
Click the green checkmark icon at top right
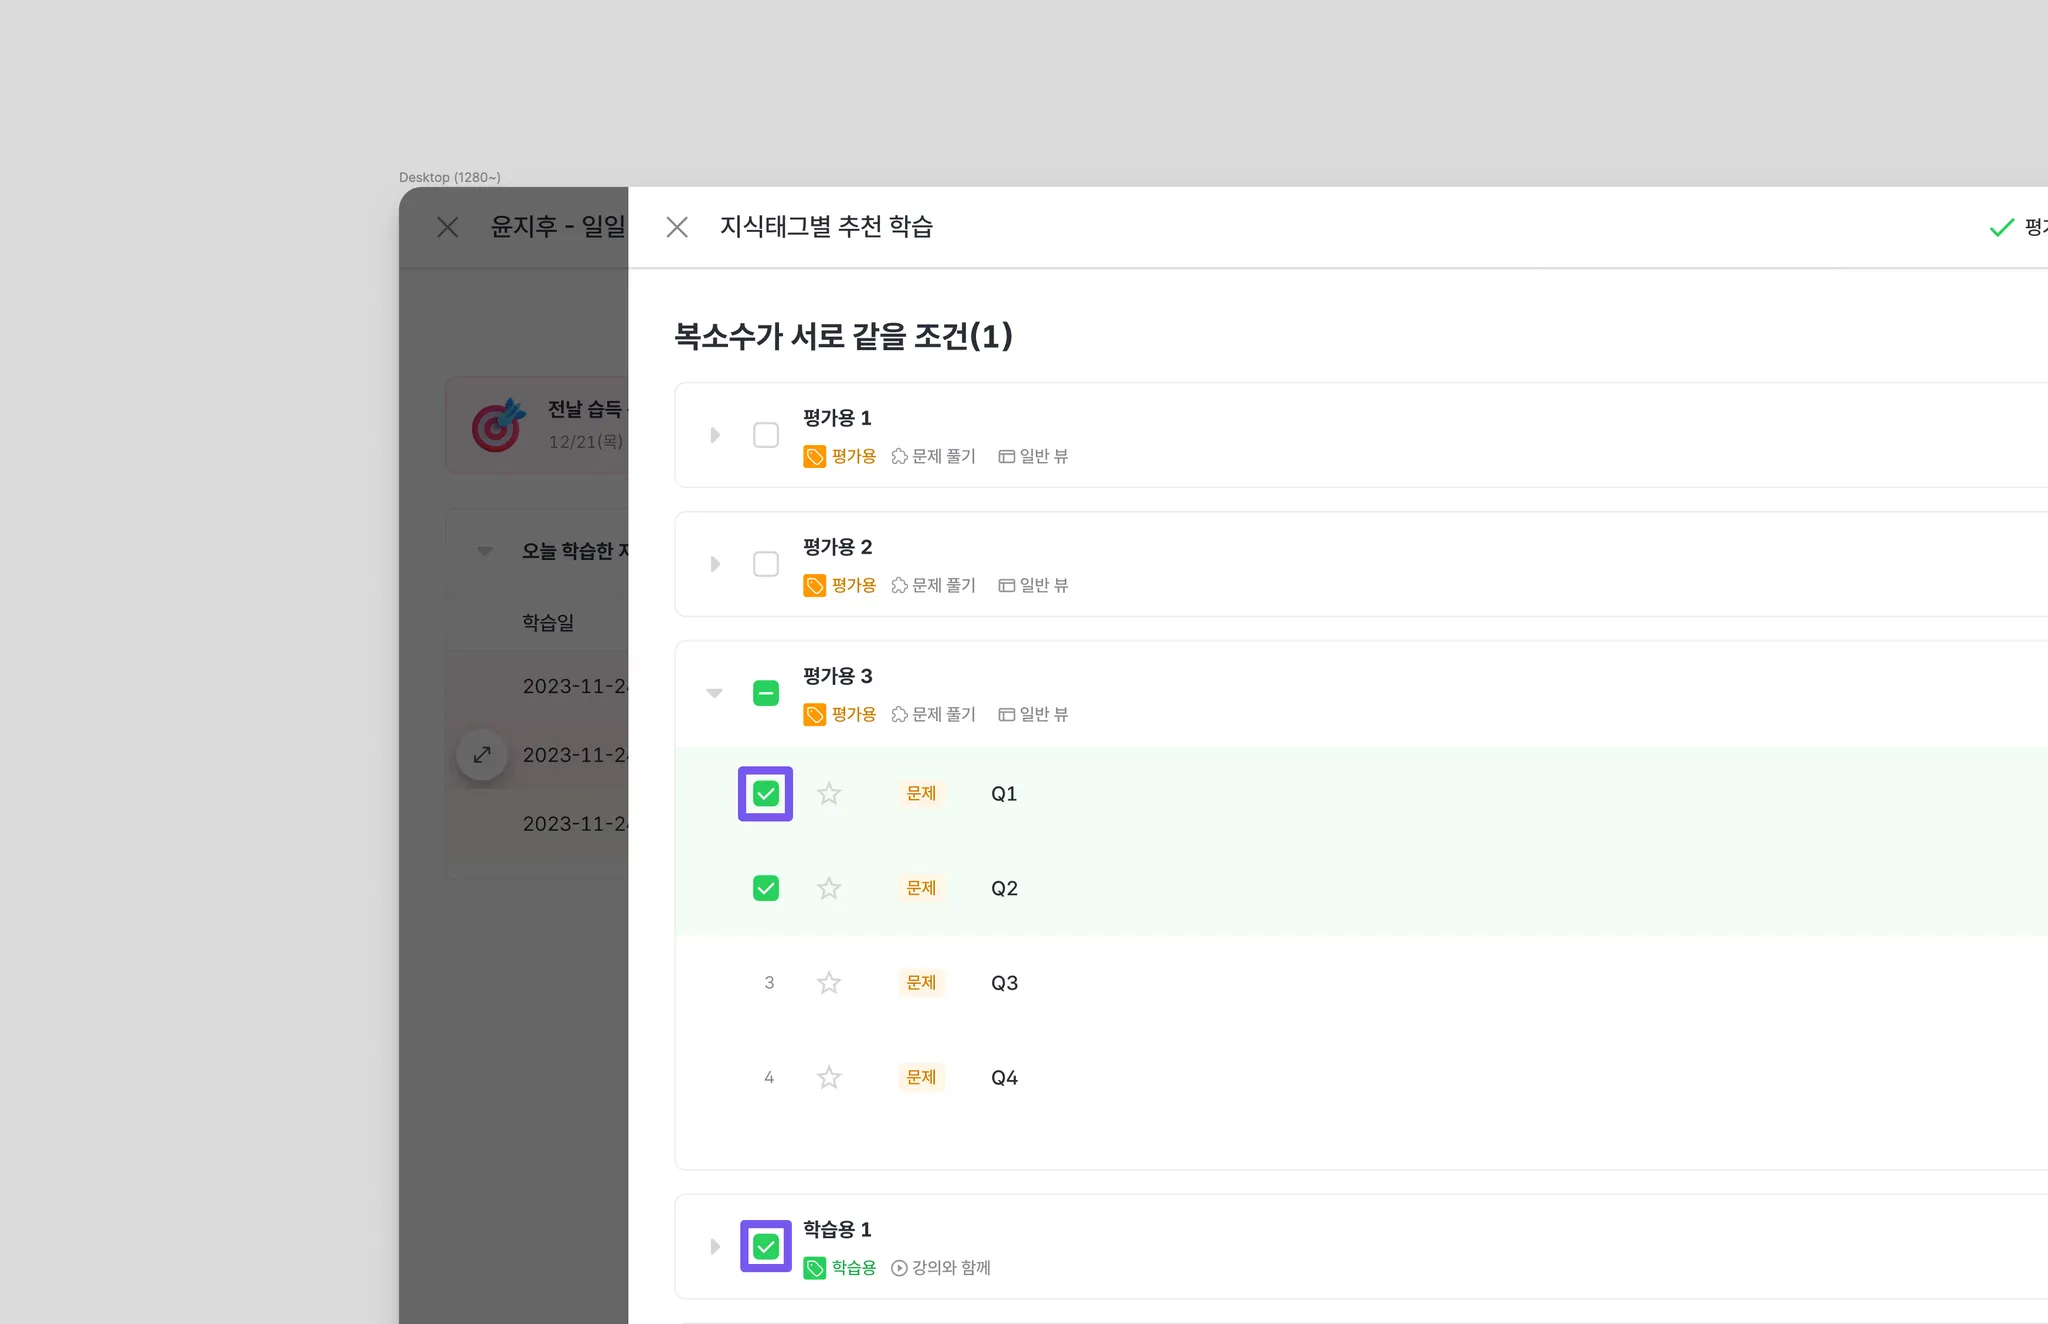click(2001, 228)
